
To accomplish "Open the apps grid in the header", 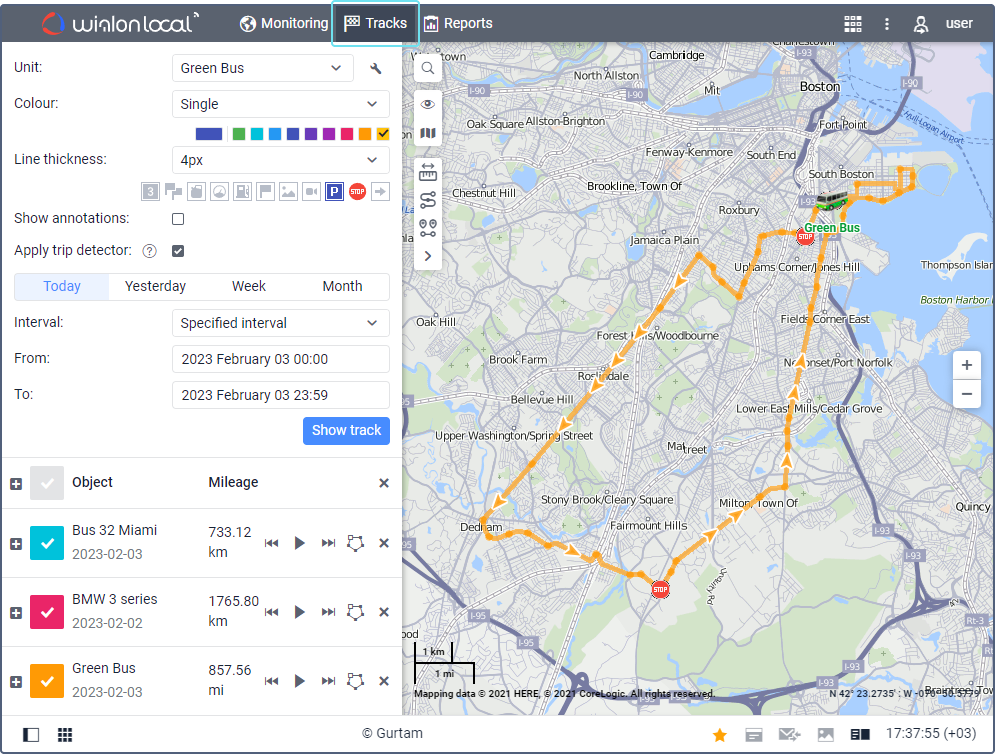I will pyautogui.click(x=853, y=24).
